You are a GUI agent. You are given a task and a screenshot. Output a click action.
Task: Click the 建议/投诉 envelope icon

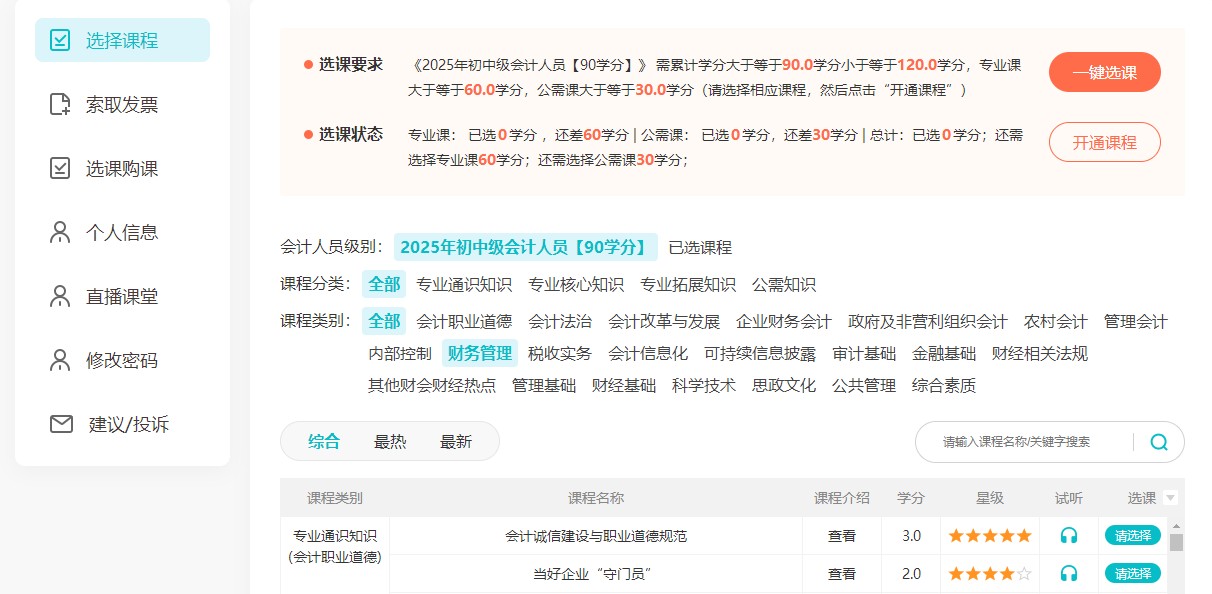[60, 423]
